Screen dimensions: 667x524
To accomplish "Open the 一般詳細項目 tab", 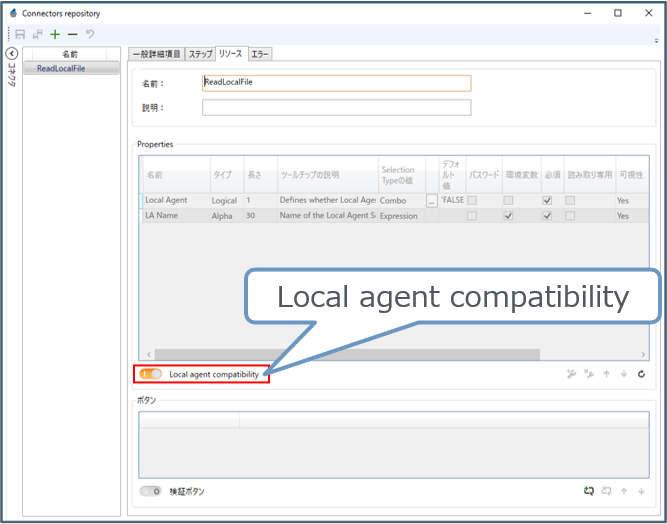I will pyautogui.click(x=156, y=54).
